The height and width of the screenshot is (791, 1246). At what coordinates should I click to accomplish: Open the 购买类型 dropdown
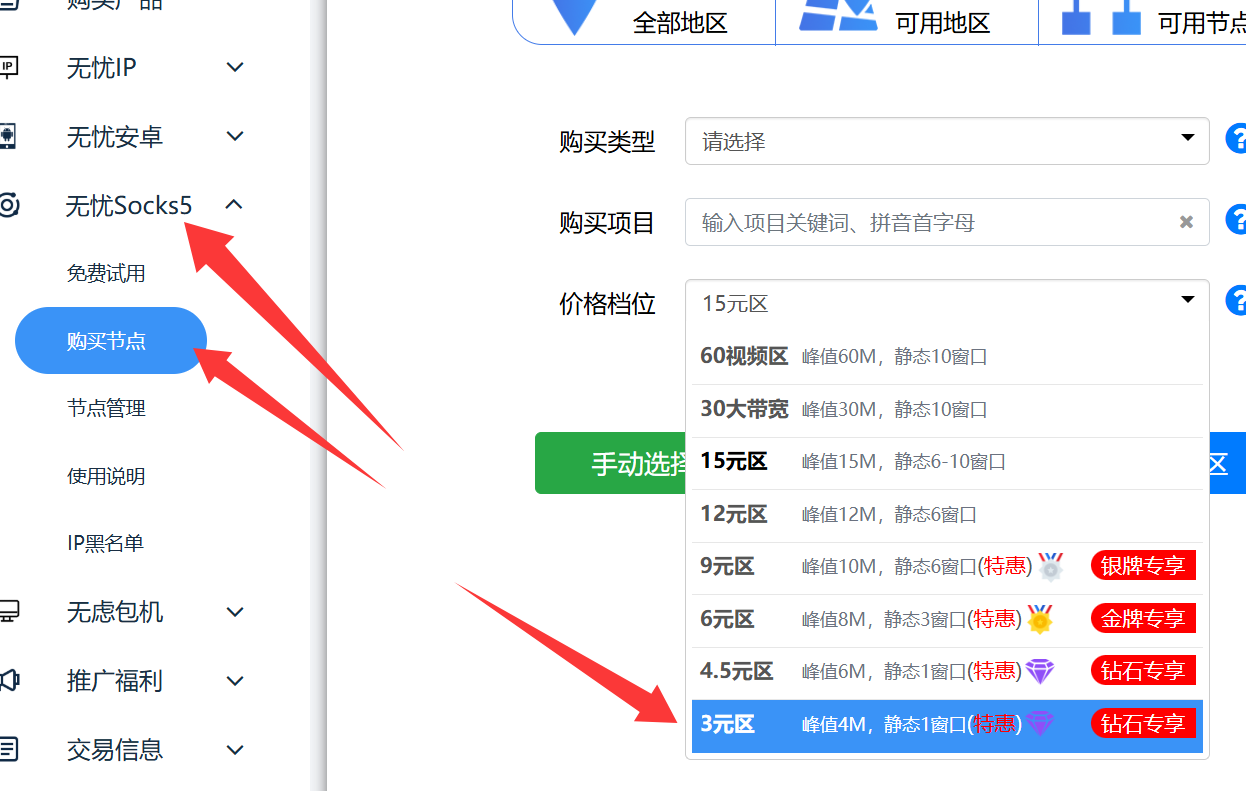coord(946,141)
